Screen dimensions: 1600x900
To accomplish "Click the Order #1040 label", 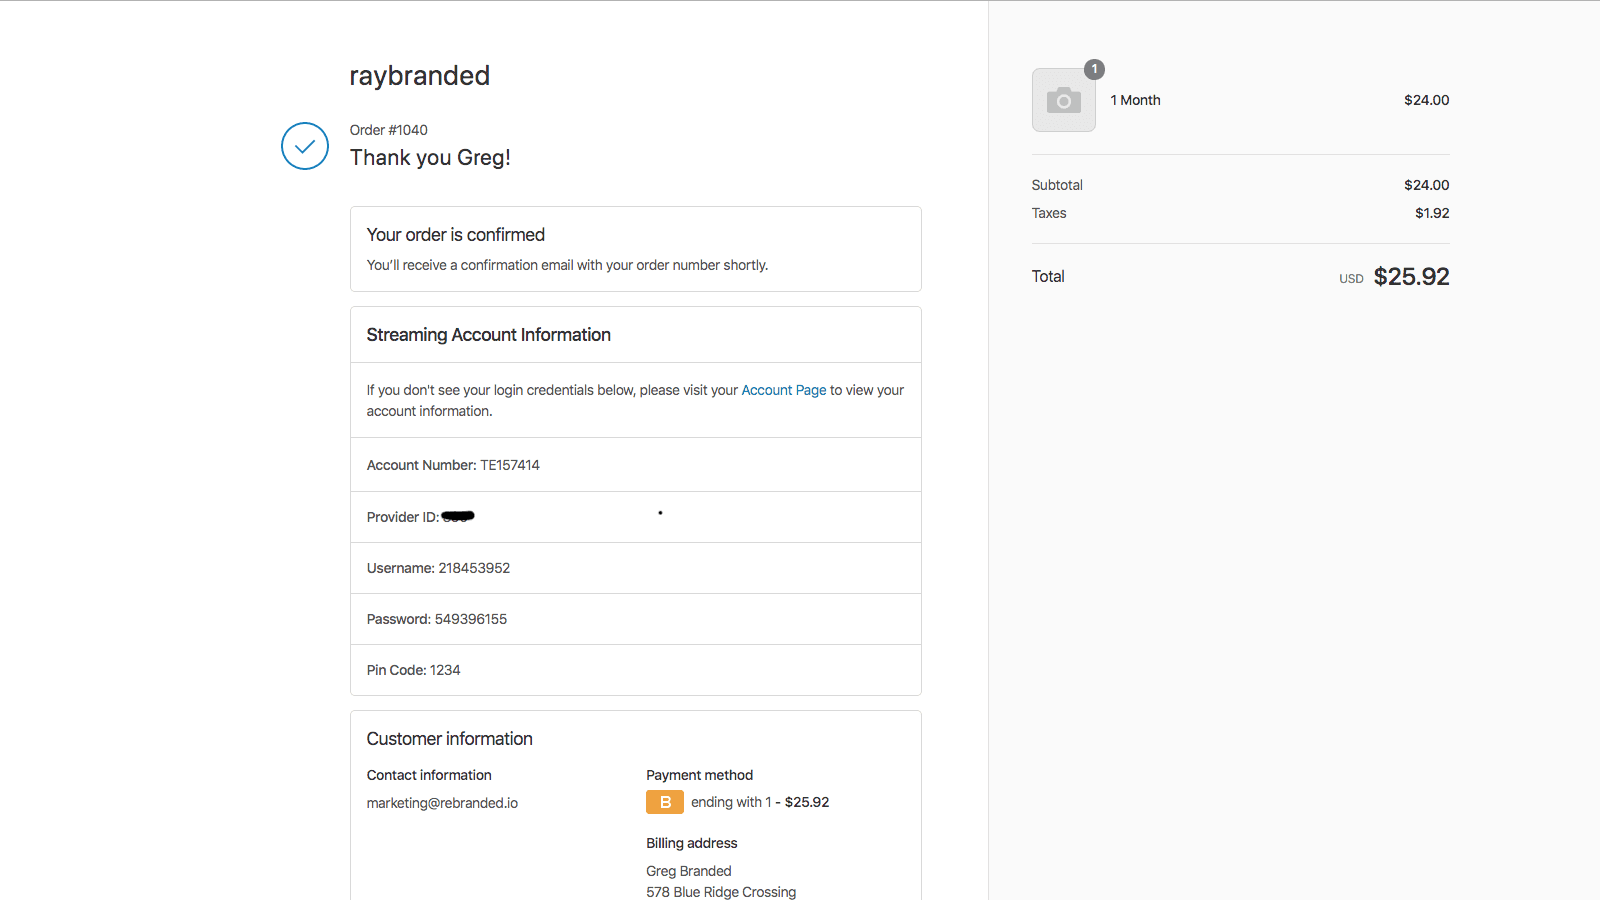I will point(387,129).
